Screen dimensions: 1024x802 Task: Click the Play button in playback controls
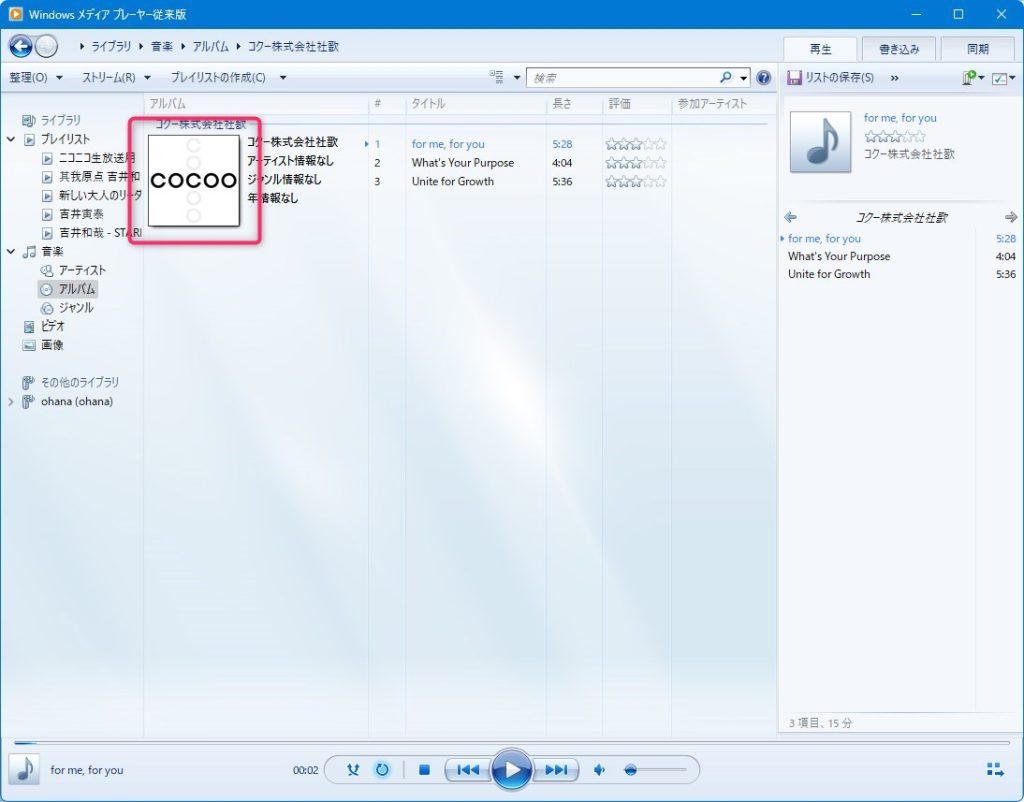(512, 770)
